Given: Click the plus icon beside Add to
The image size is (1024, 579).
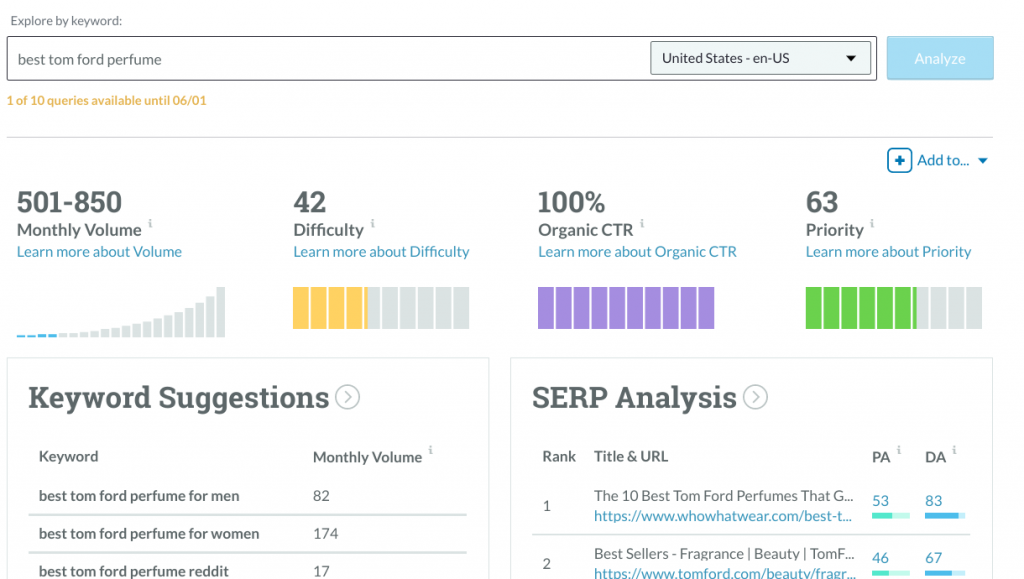Looking at the screenshot, I should [899, 160].
